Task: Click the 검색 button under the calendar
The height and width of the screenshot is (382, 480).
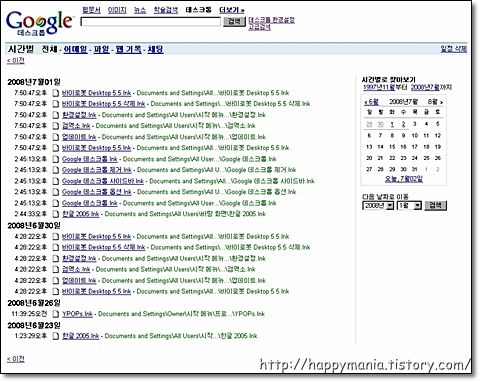Action: [435, 206]
